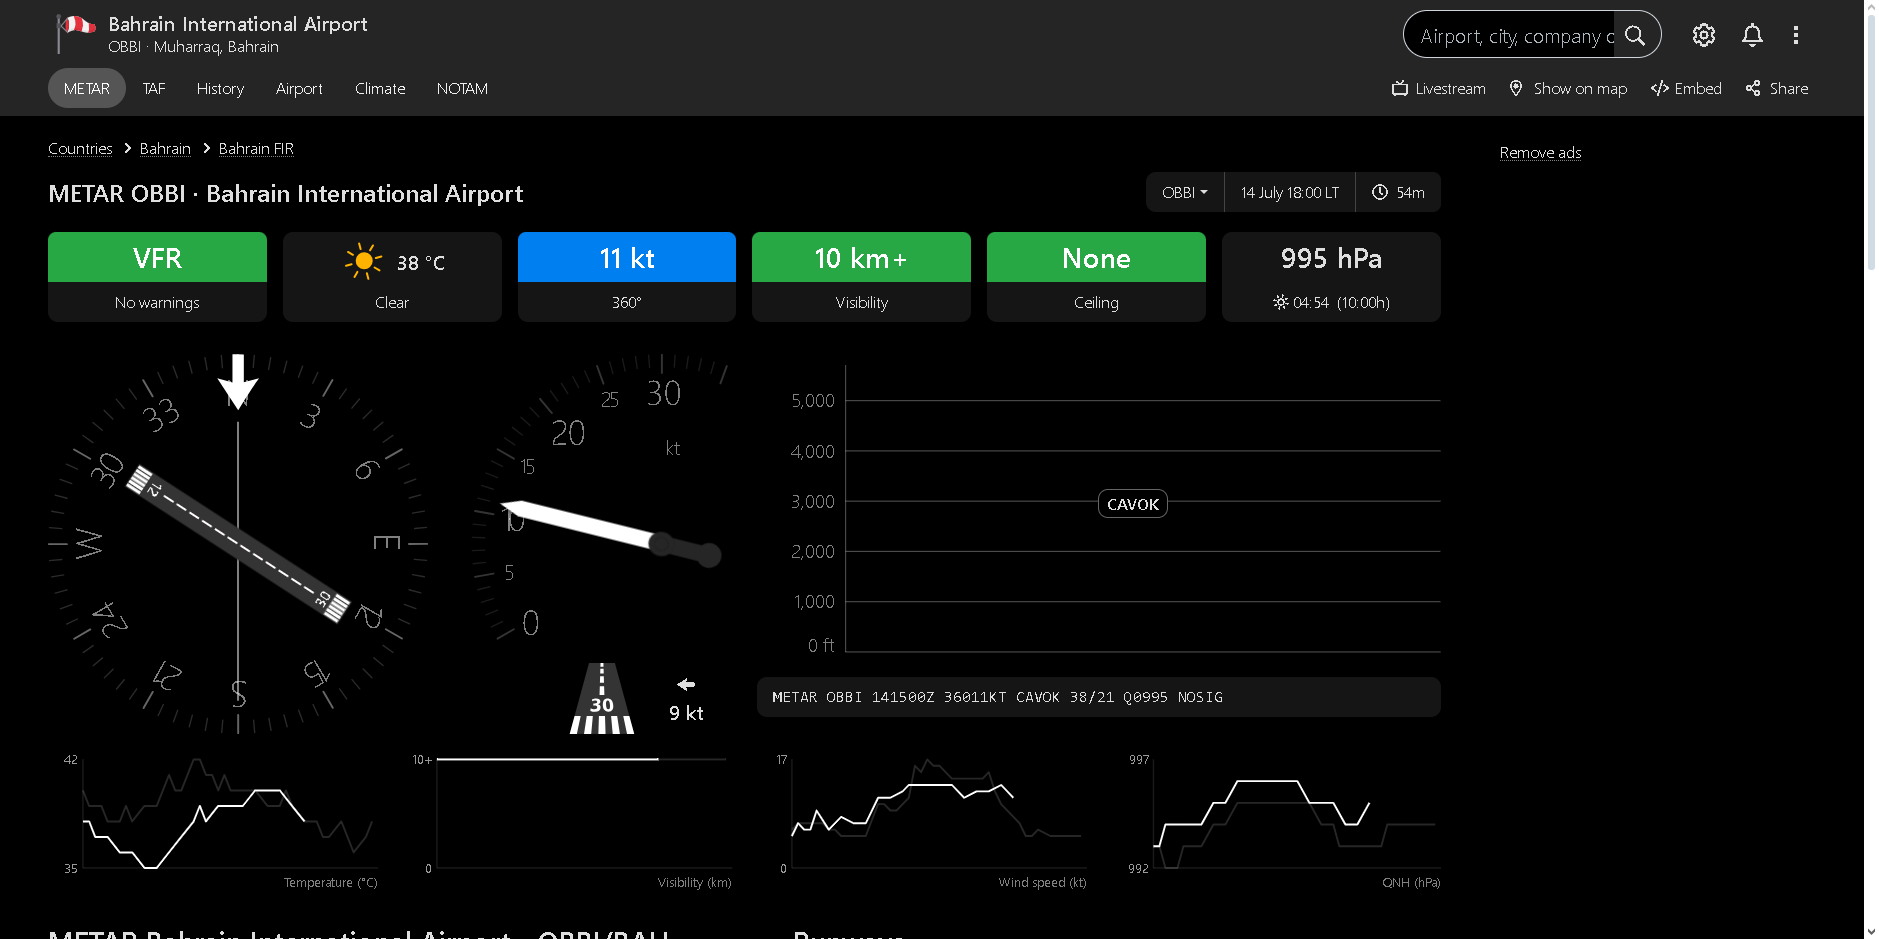This screenshot has width=1879, height=939.
Task: Open the OBBI station dropdown
Action: pyautogui.click(x=1185, y=192)
